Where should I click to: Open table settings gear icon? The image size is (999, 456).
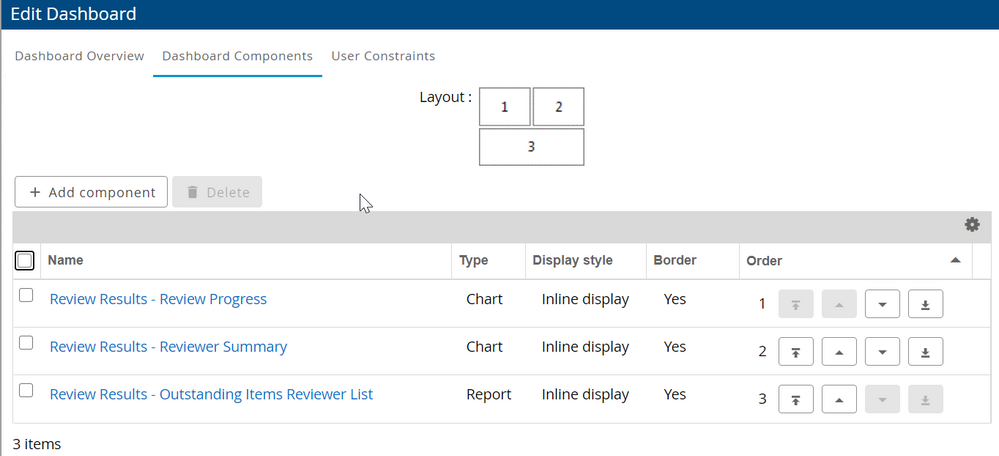971,226
